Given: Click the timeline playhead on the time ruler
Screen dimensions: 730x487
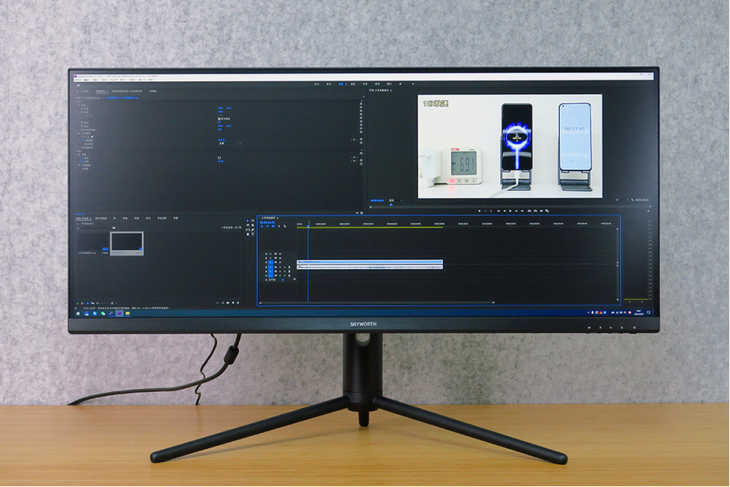Looking at the screenshot, I should click(x=308, y=224).
